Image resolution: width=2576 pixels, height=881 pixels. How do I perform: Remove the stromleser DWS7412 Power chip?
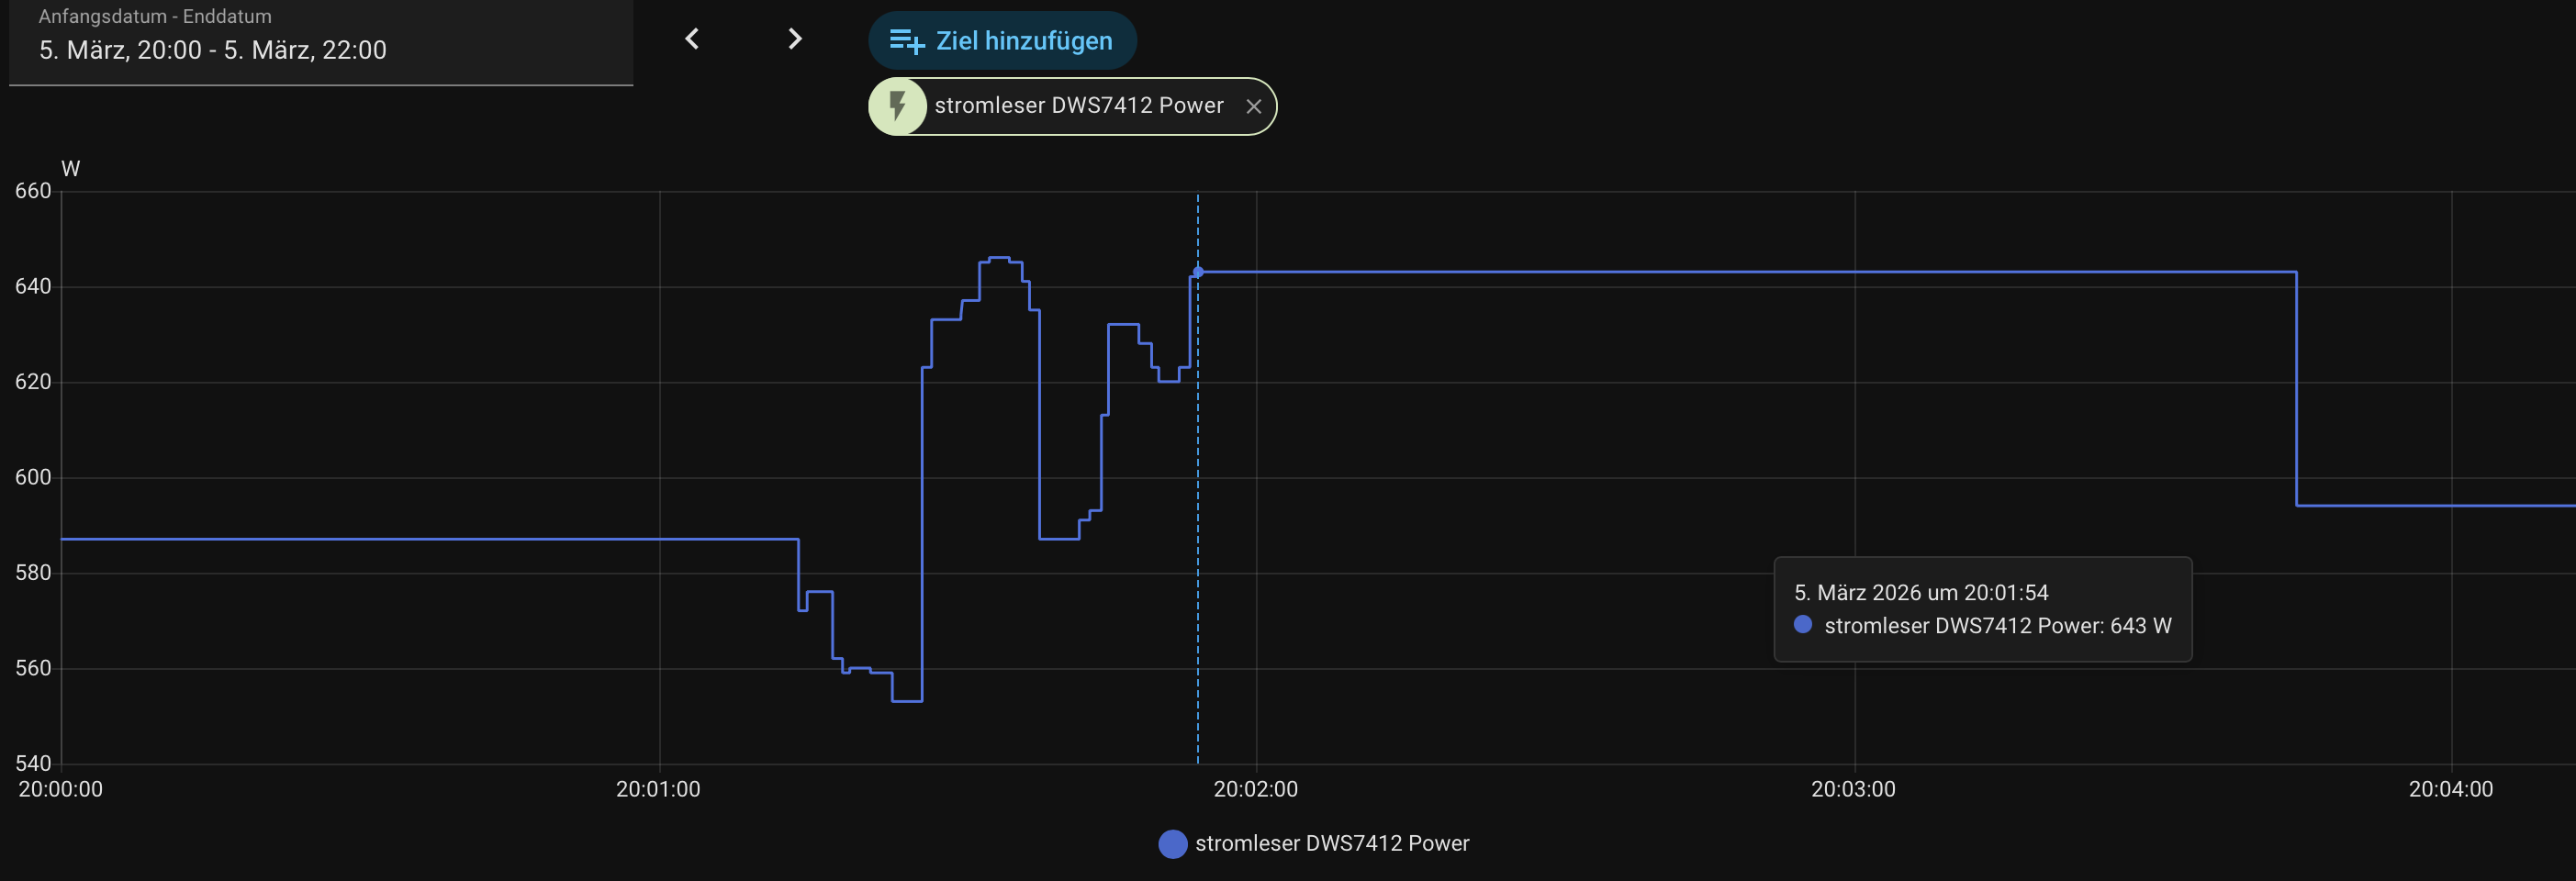[x=1253, y=107]
